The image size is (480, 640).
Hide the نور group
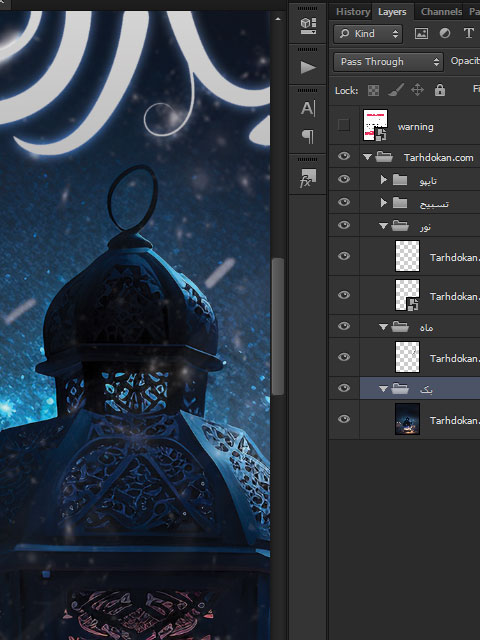click(x=344, y=225)
